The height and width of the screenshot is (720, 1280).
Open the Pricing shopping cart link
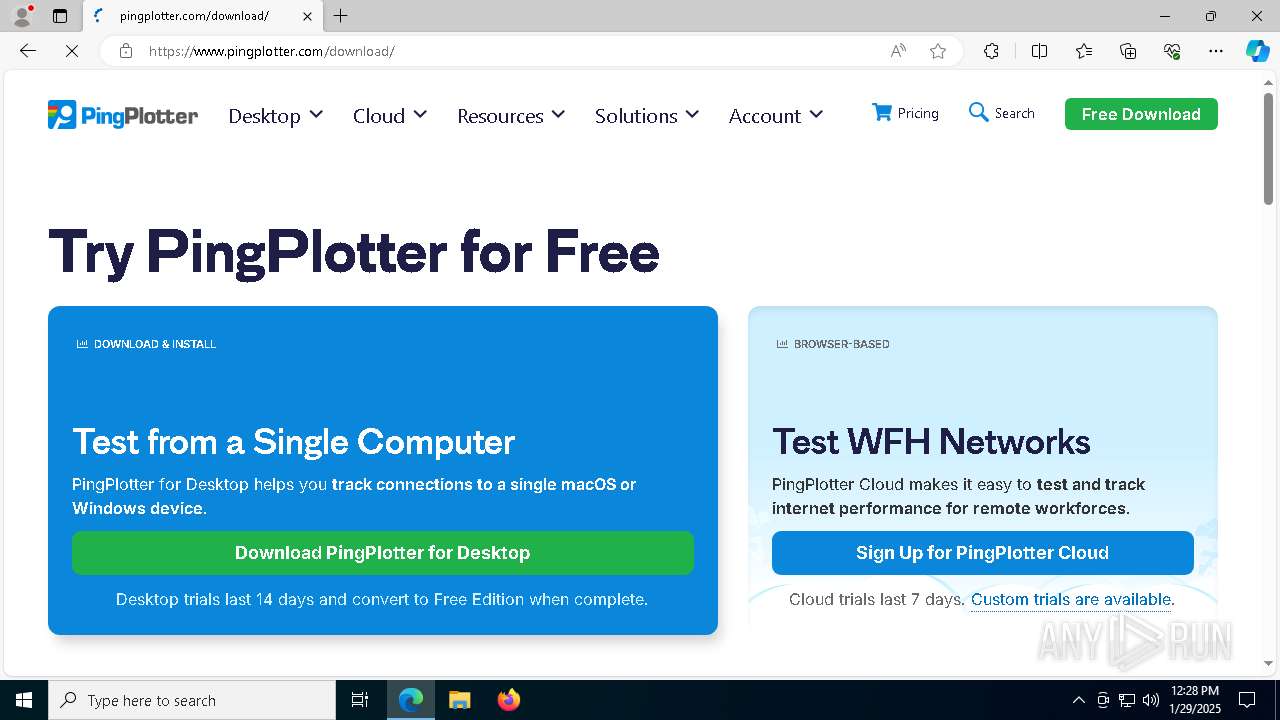[905, 113]
